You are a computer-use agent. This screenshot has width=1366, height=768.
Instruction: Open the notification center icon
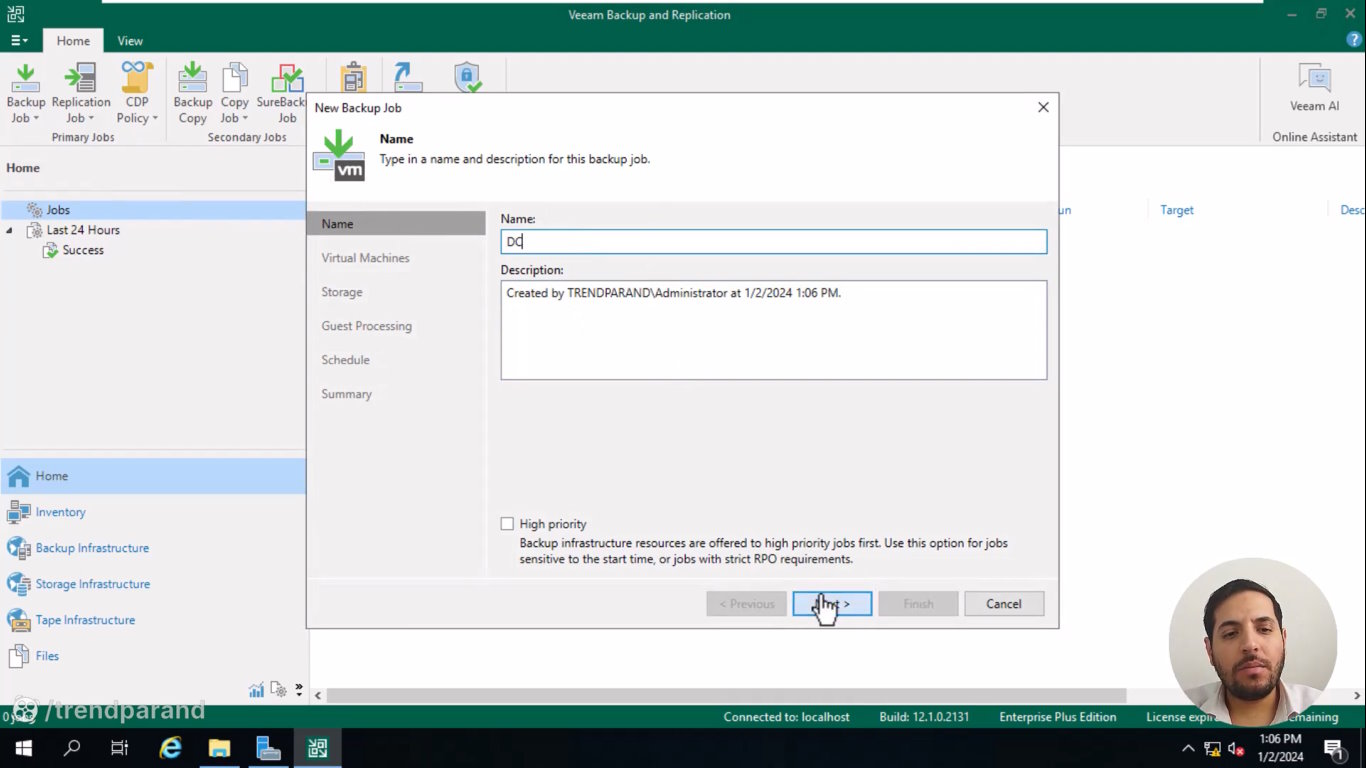[1333, 748]
